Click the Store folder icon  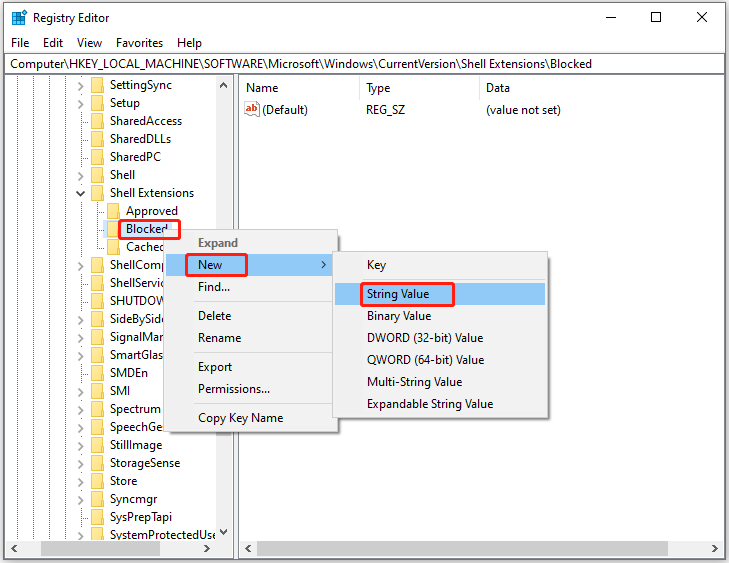[98, 481]
